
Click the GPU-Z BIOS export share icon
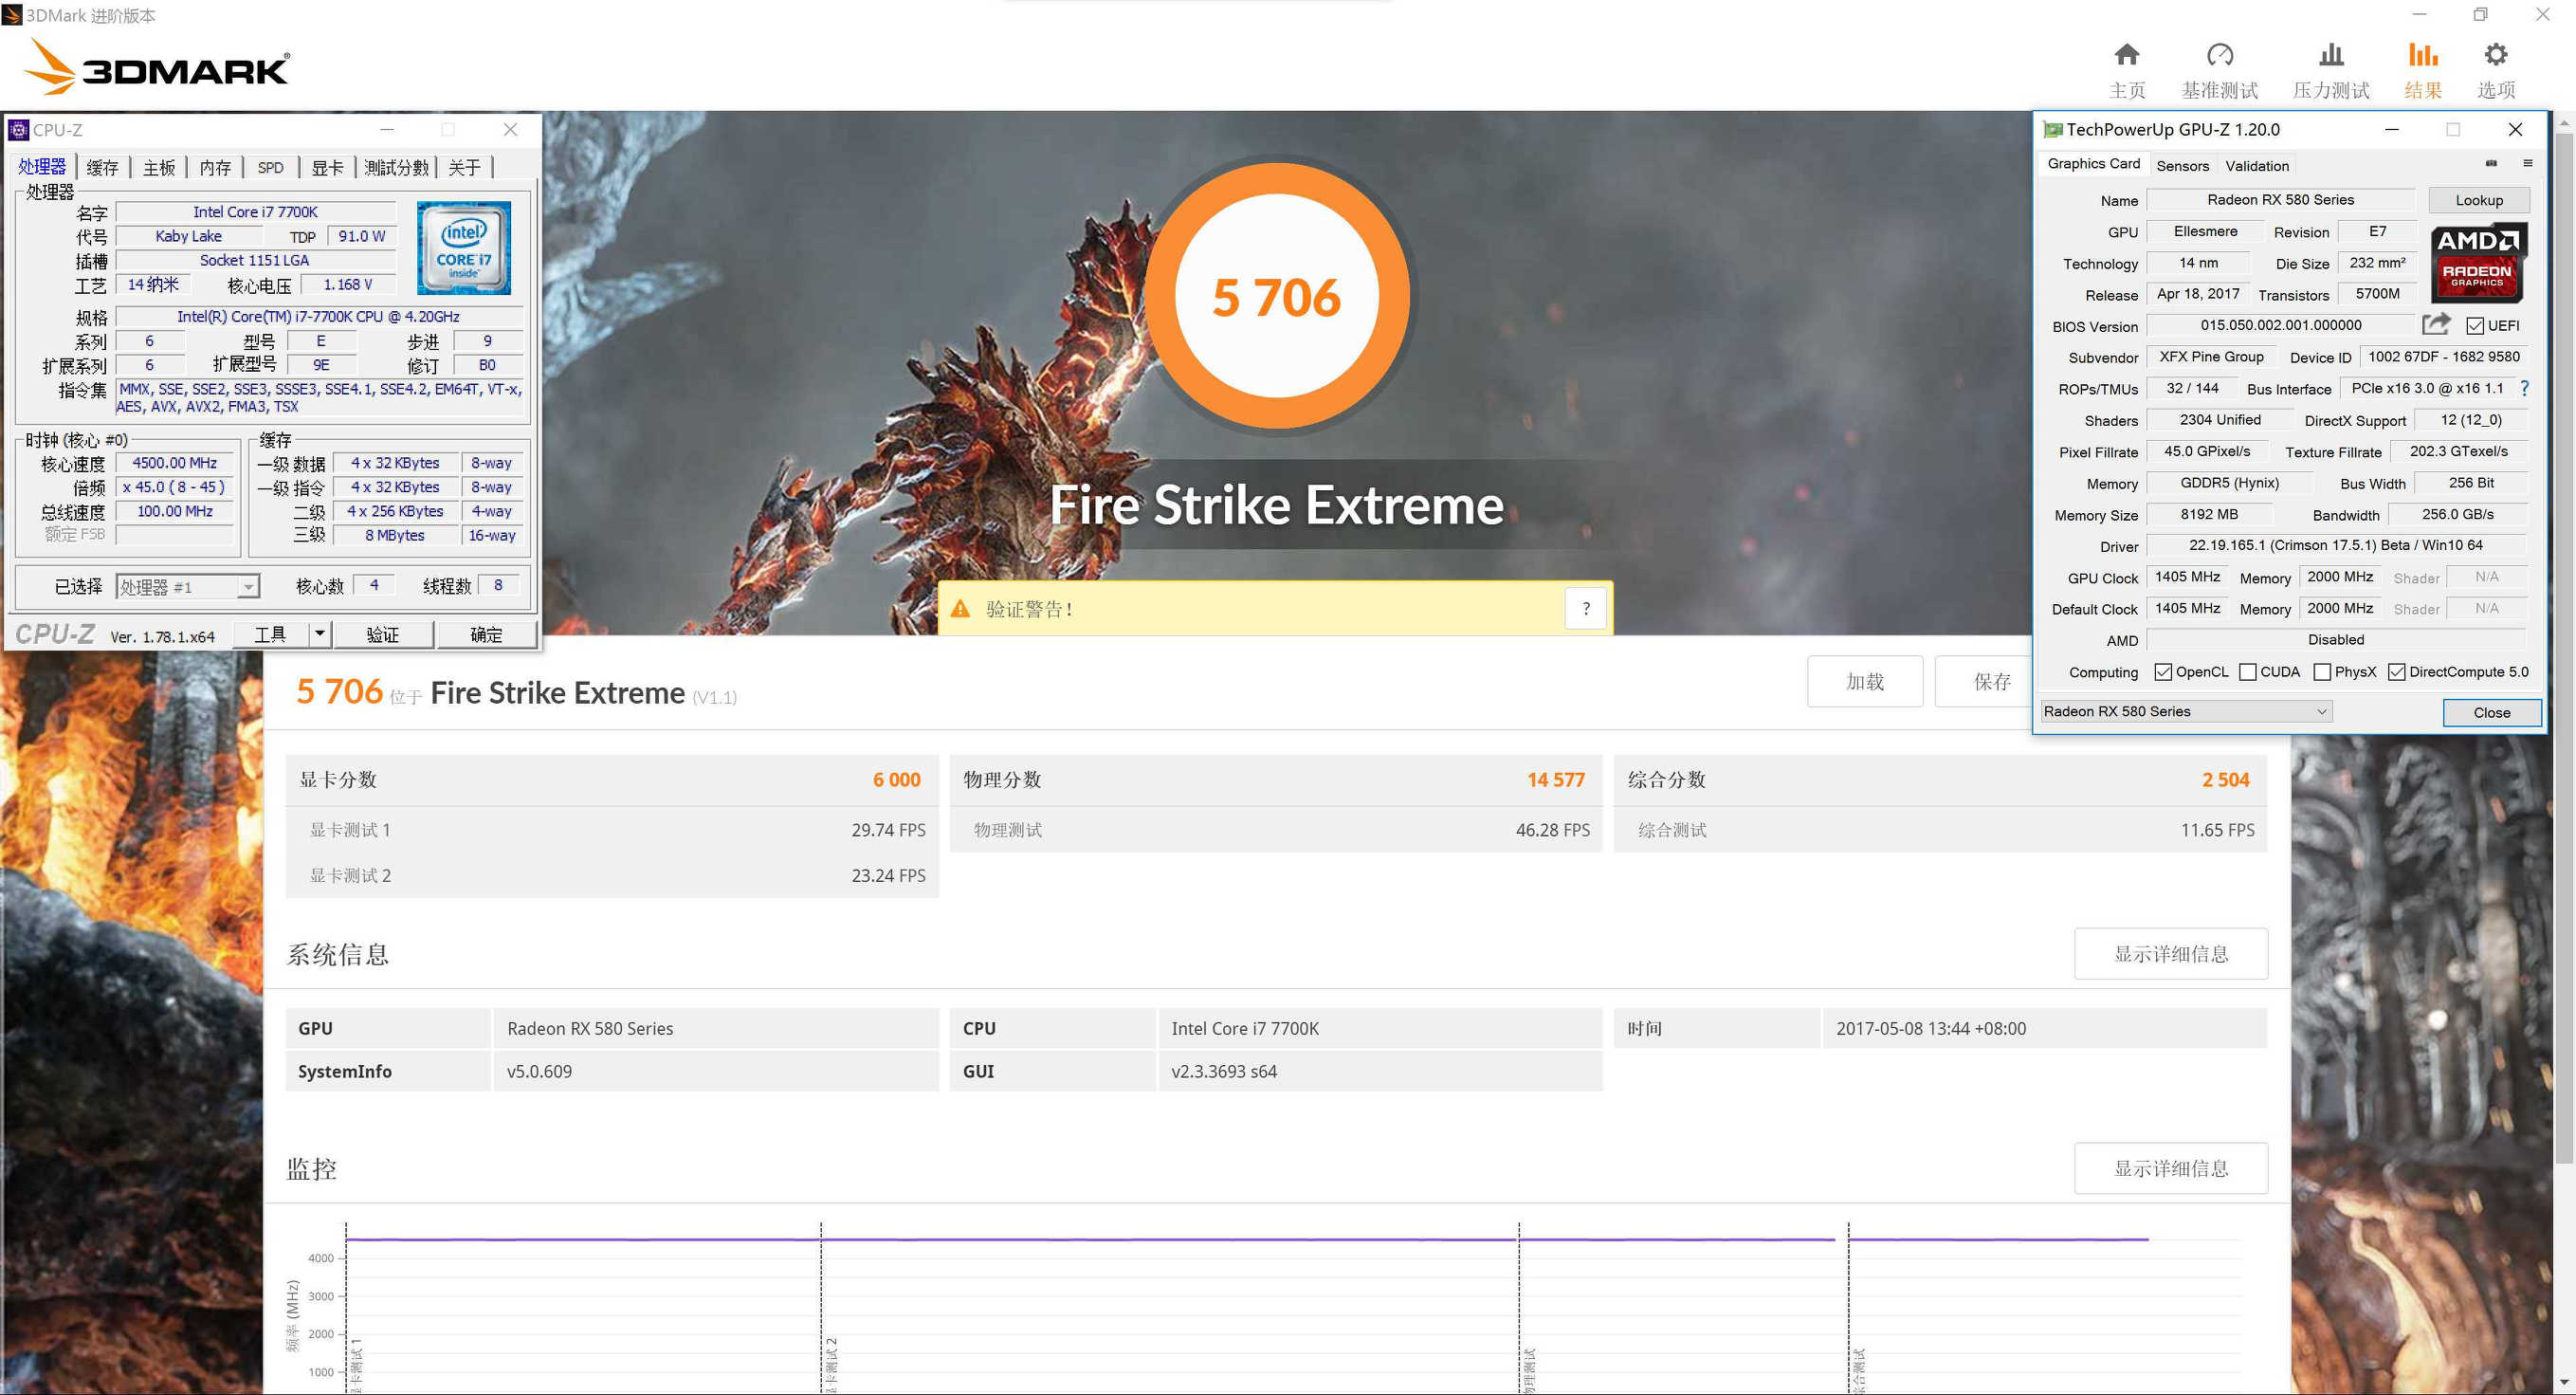point(2435,324)
